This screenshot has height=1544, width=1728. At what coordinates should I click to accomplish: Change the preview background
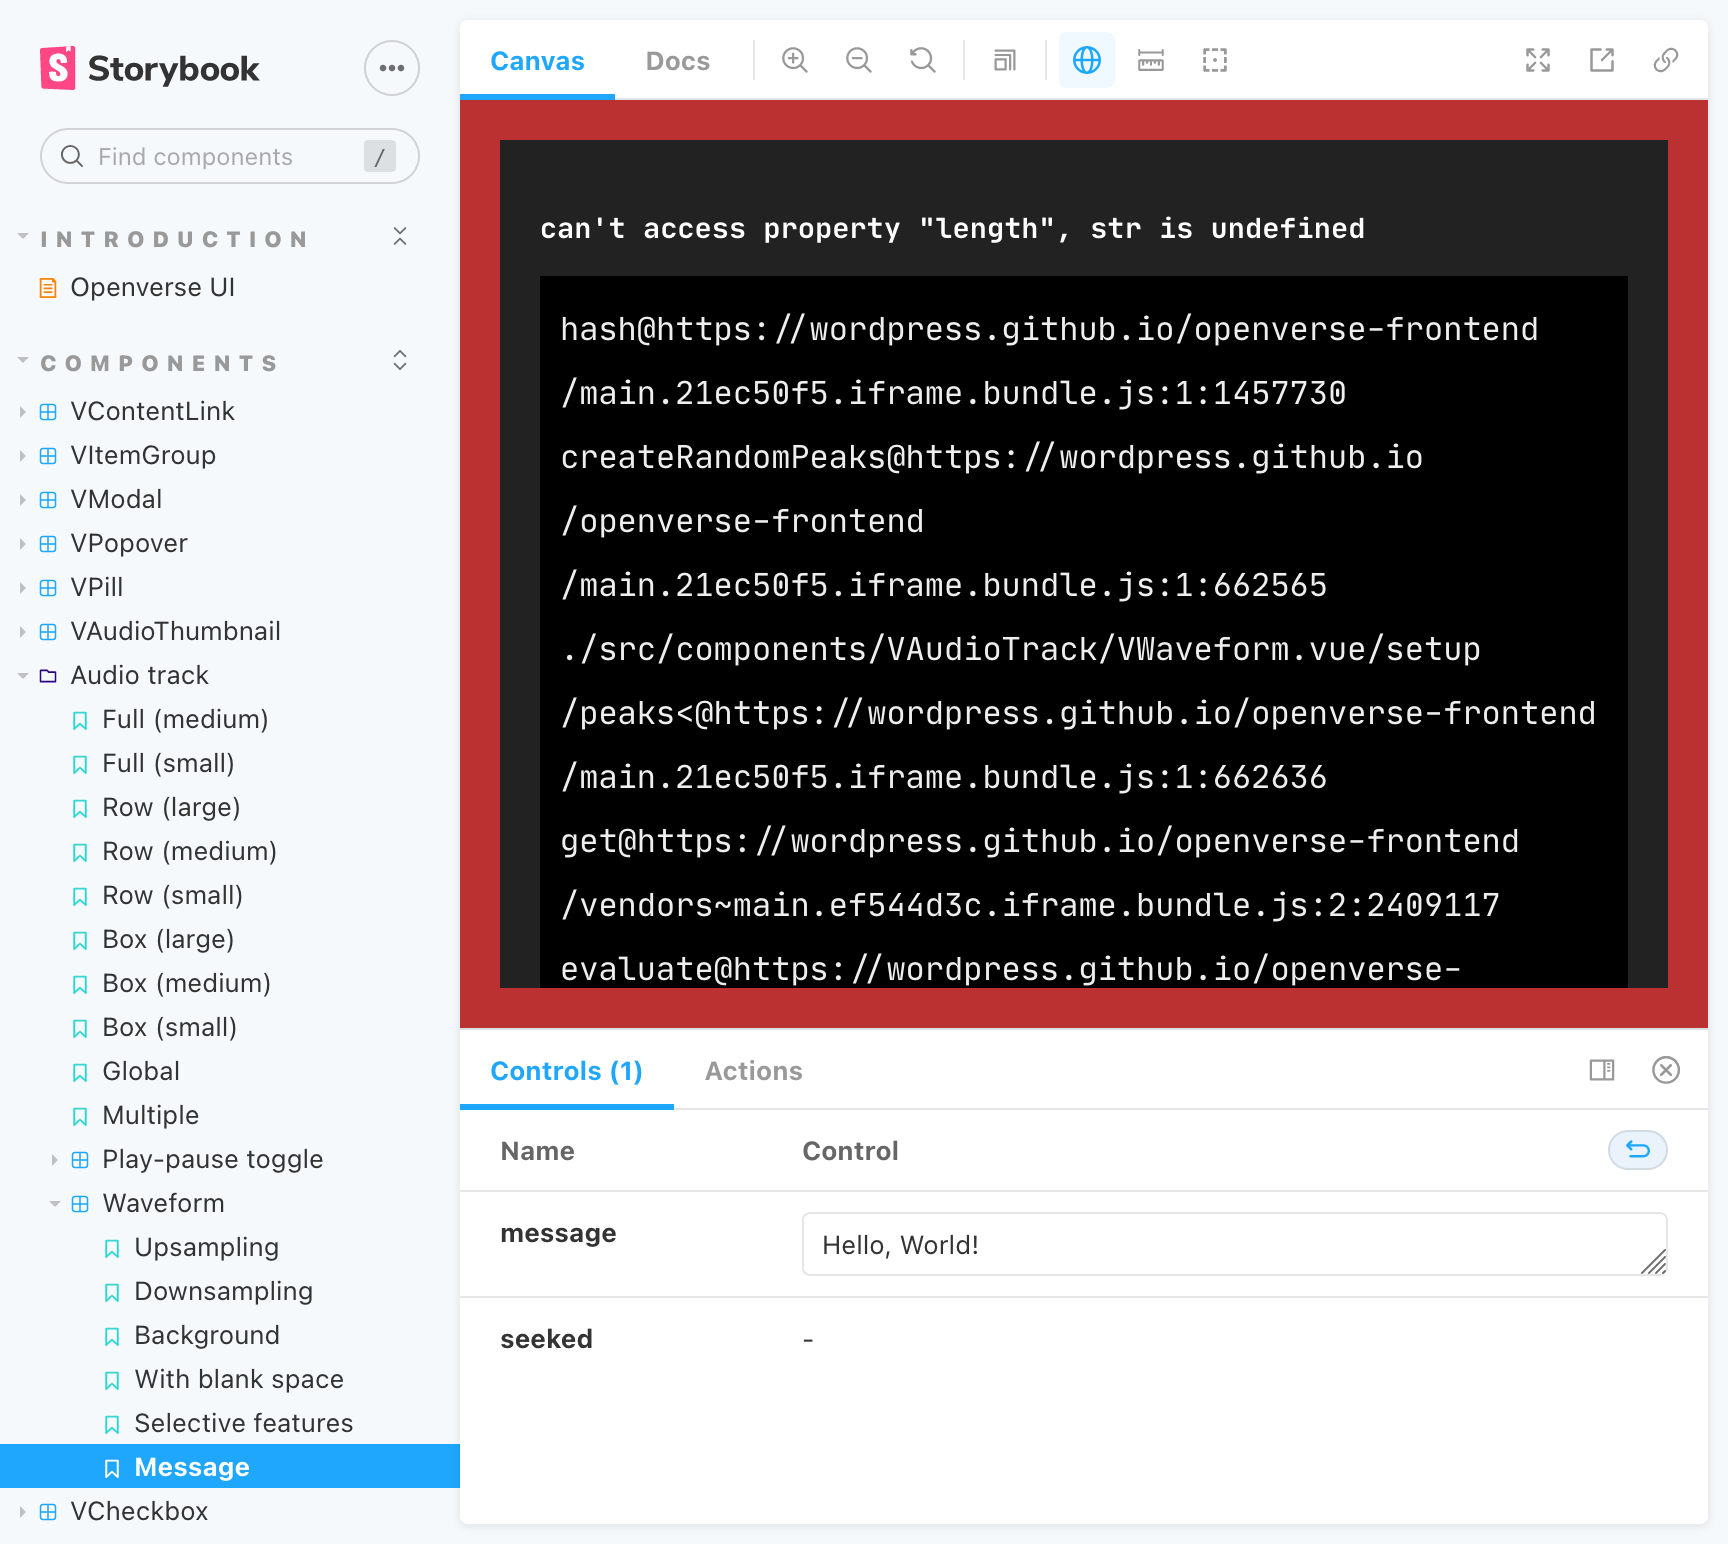(1005, 60)
